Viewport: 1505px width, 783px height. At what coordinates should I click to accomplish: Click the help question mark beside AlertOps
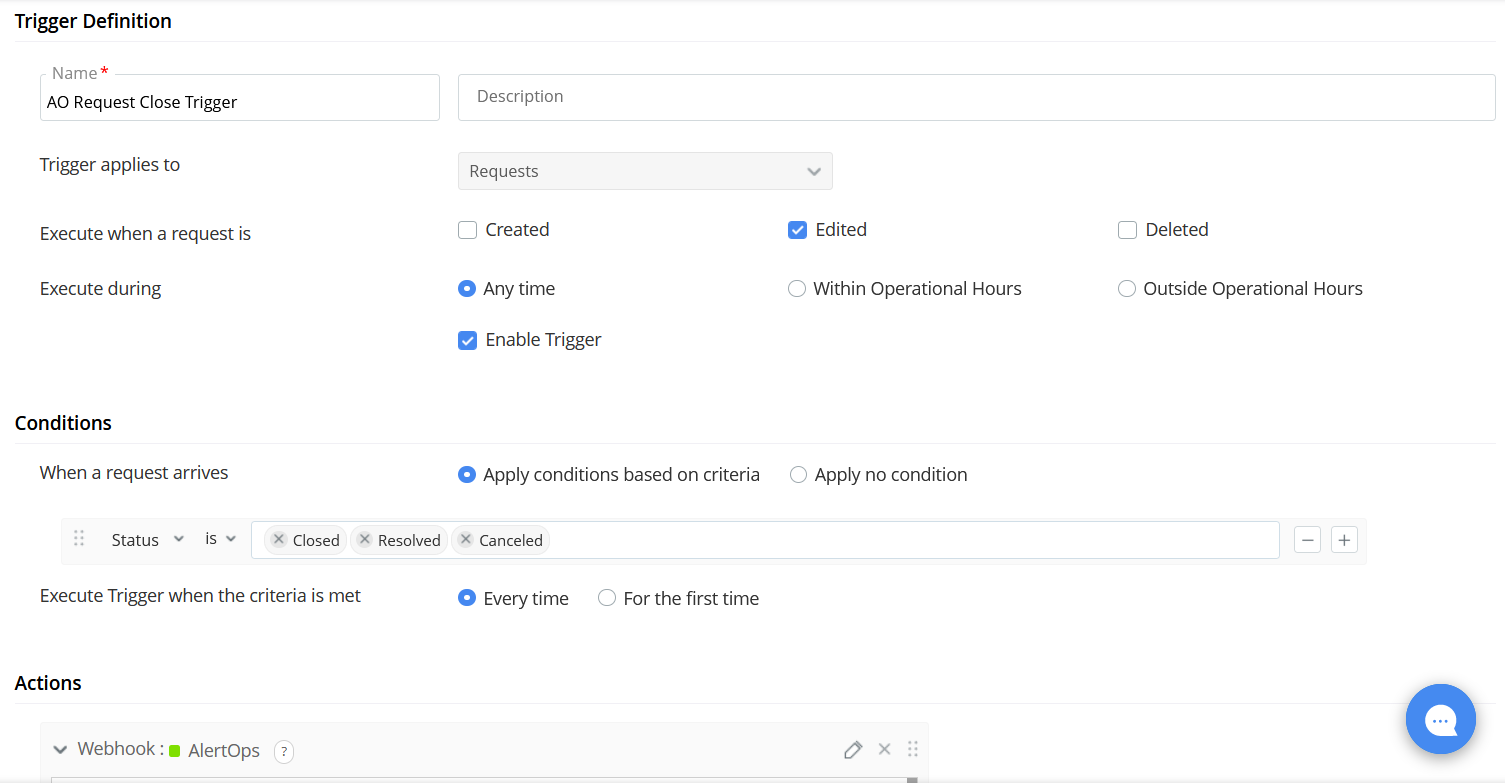click(x=284, y=751)
